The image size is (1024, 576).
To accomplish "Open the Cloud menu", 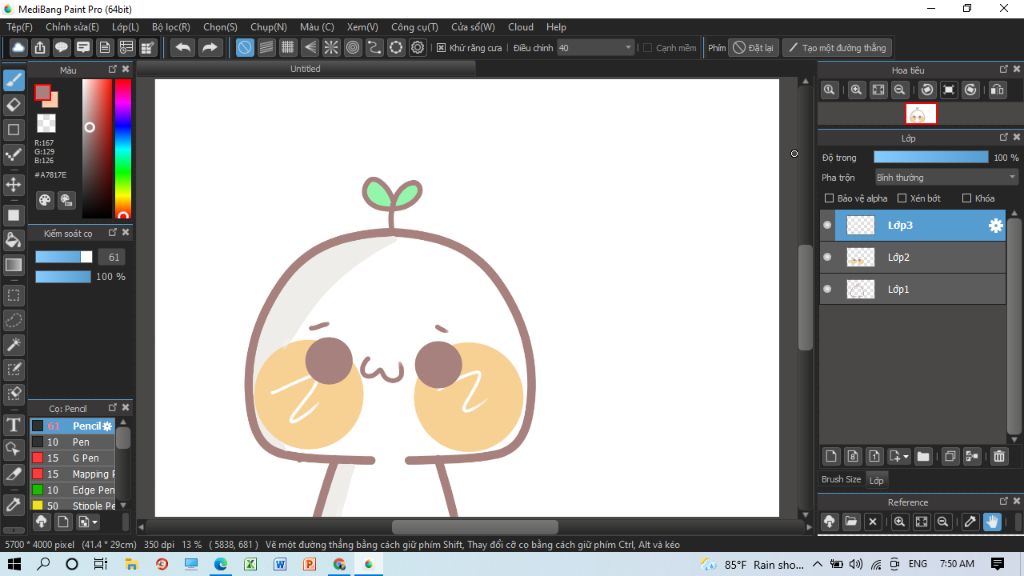I will point(520,27).
